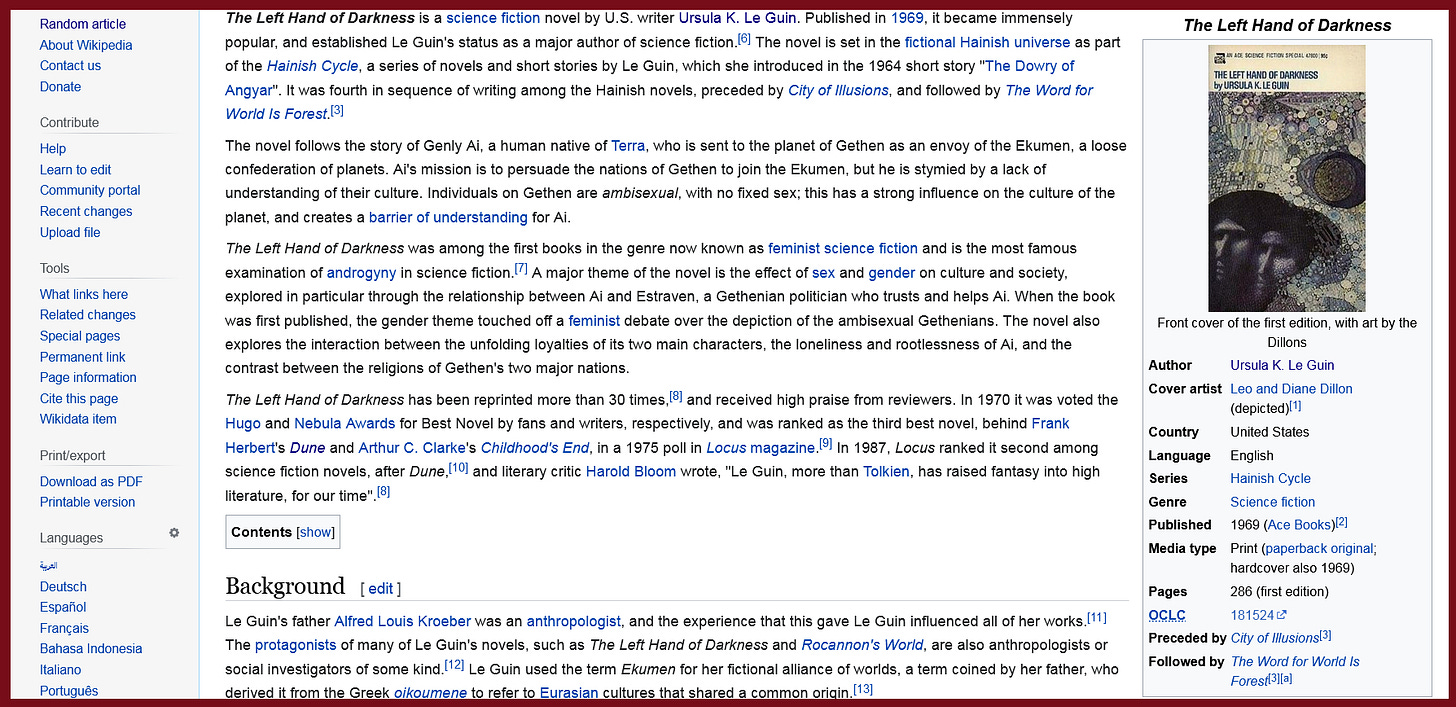Go to About Wikipedia
Screen dimensions: 1456x707
[x=86, y=45]
